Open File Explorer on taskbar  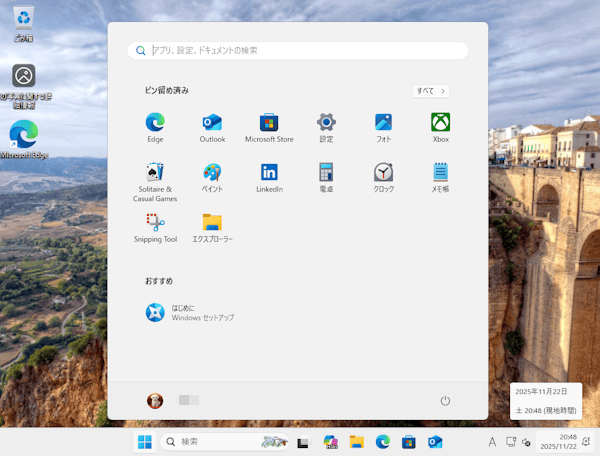(356, 442)
